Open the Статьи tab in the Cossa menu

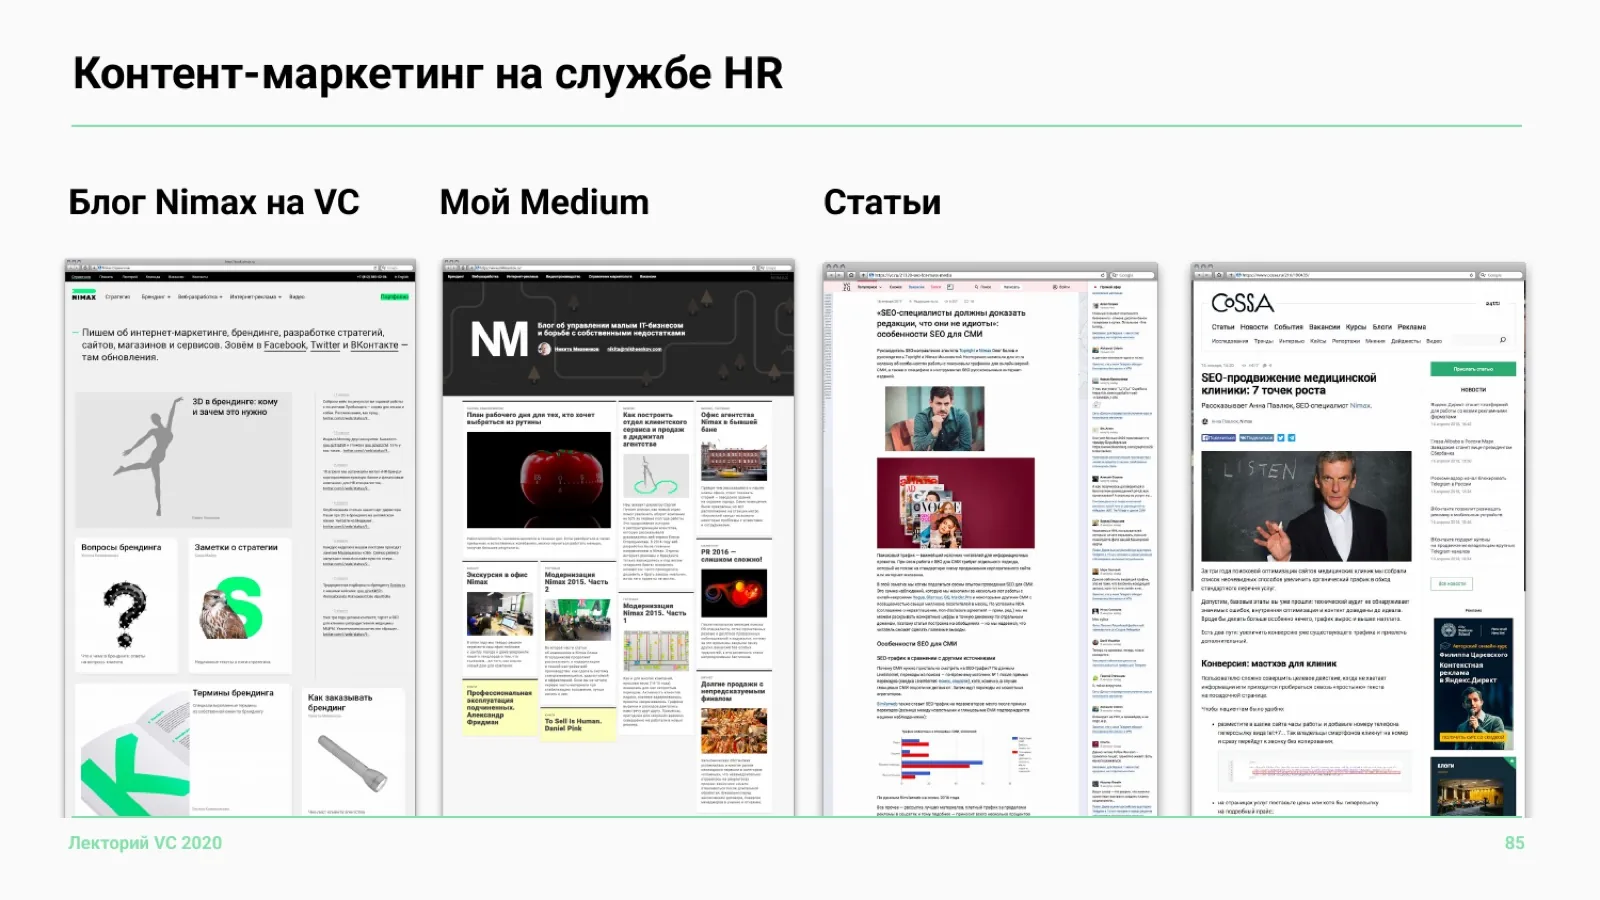click(x=1223, y=327)
